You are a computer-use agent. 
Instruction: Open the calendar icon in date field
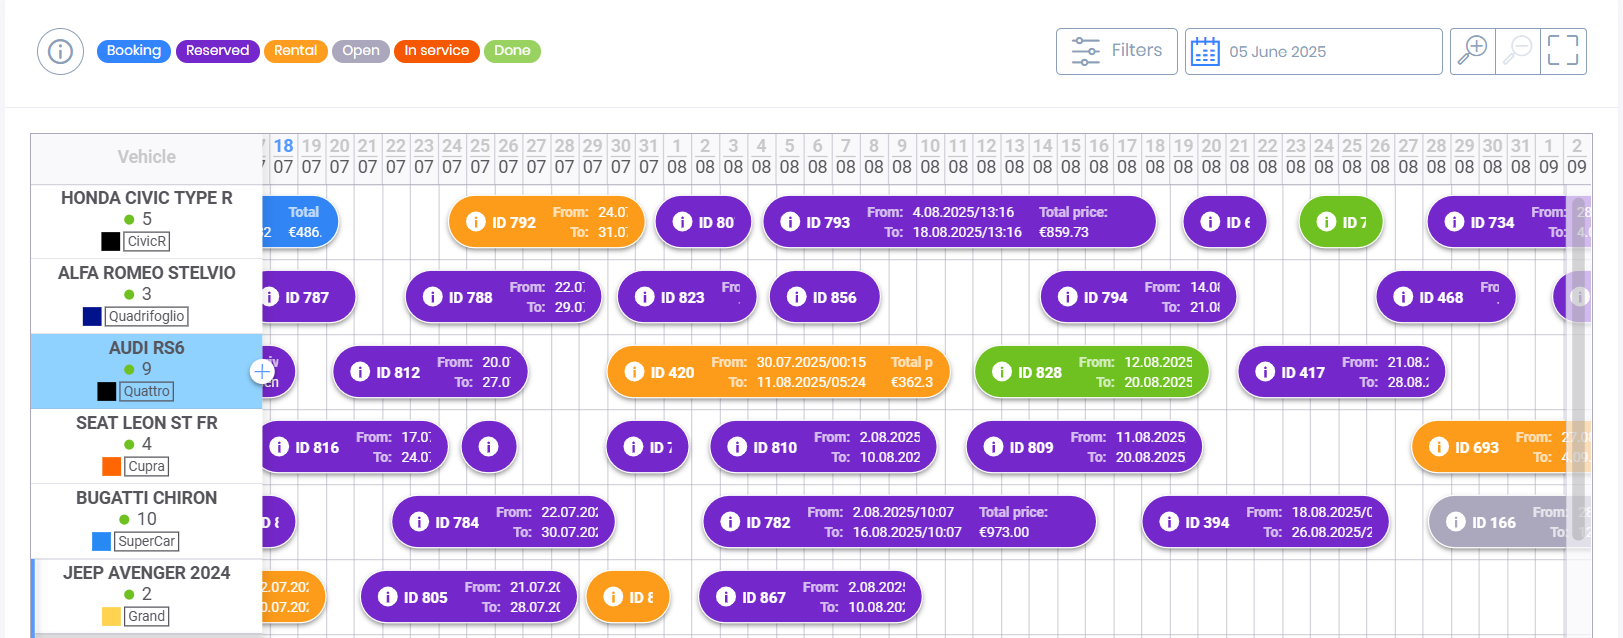click(x=1205, y=52)
